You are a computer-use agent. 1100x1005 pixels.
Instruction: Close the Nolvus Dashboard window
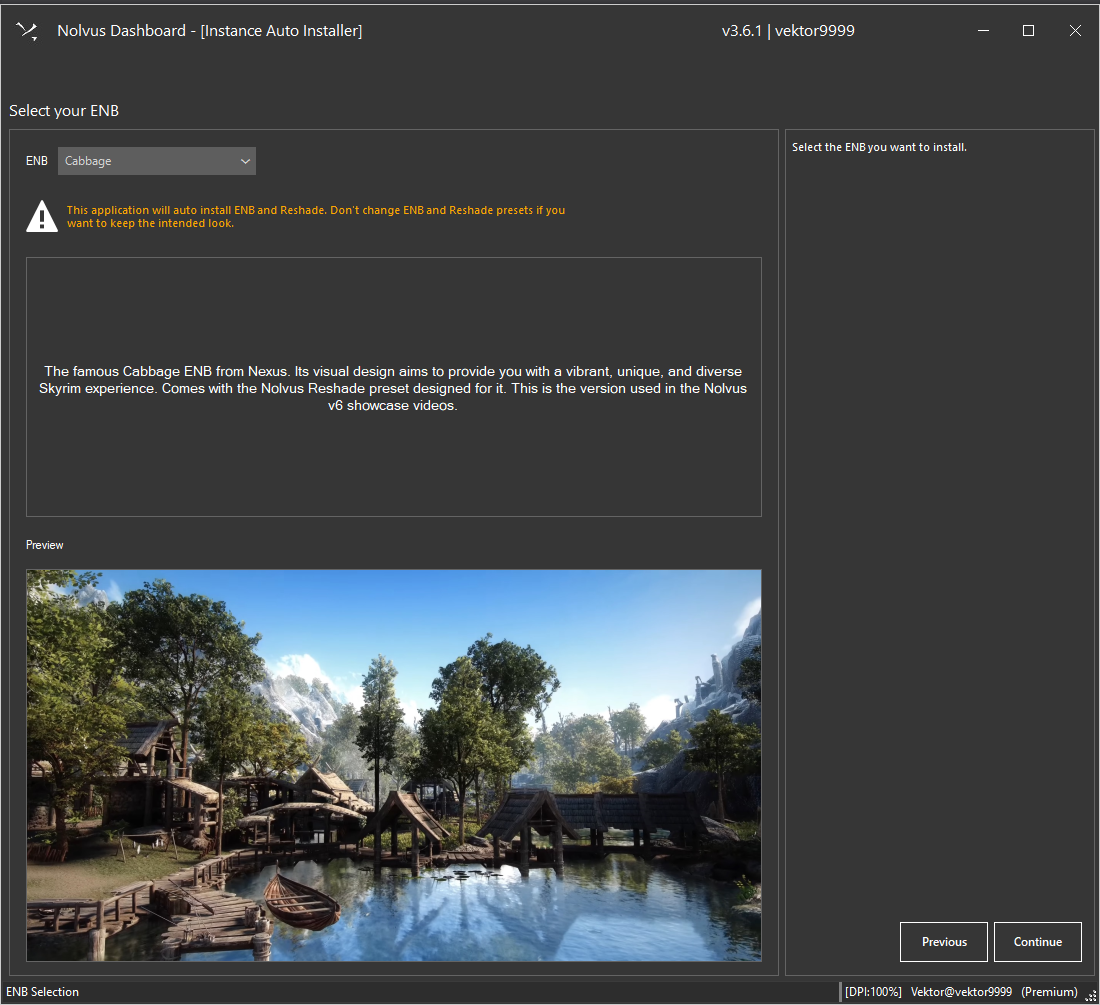click(1075, 31)
